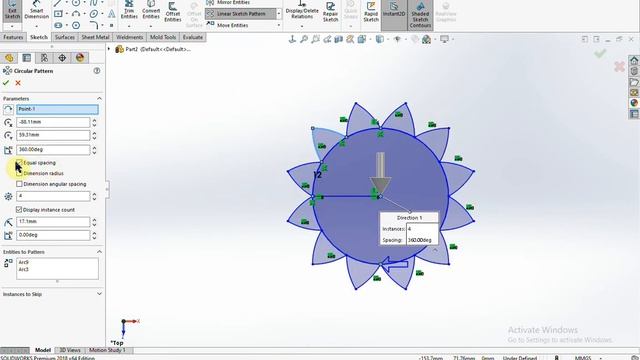
Task: Click the instance count field showing 4
Action: (x=53, y=196)
